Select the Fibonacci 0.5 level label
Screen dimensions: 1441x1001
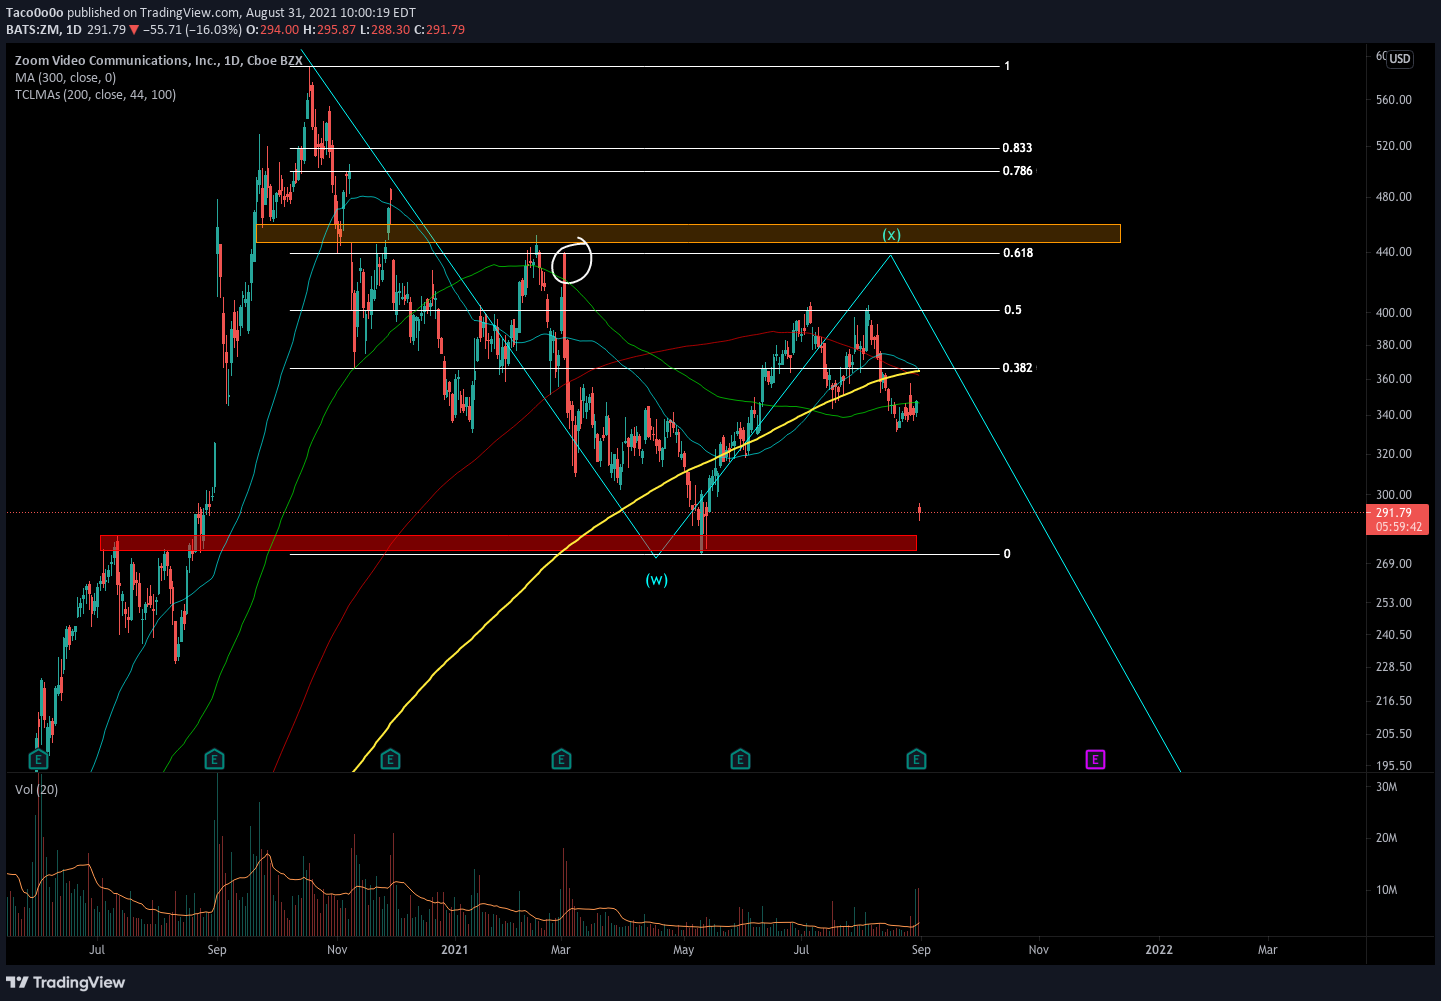click(1013, 310)
